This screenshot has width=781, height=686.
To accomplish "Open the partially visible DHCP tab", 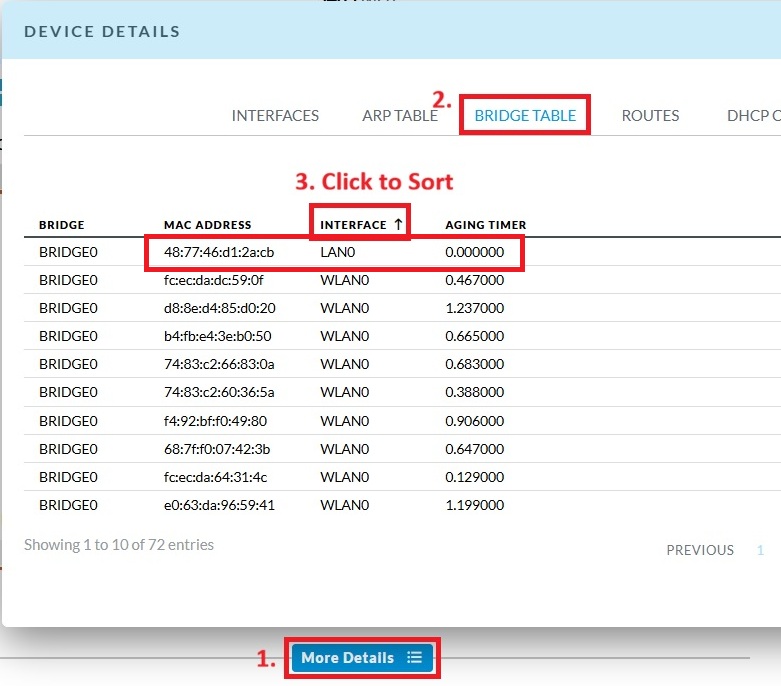I will (753, 116).
